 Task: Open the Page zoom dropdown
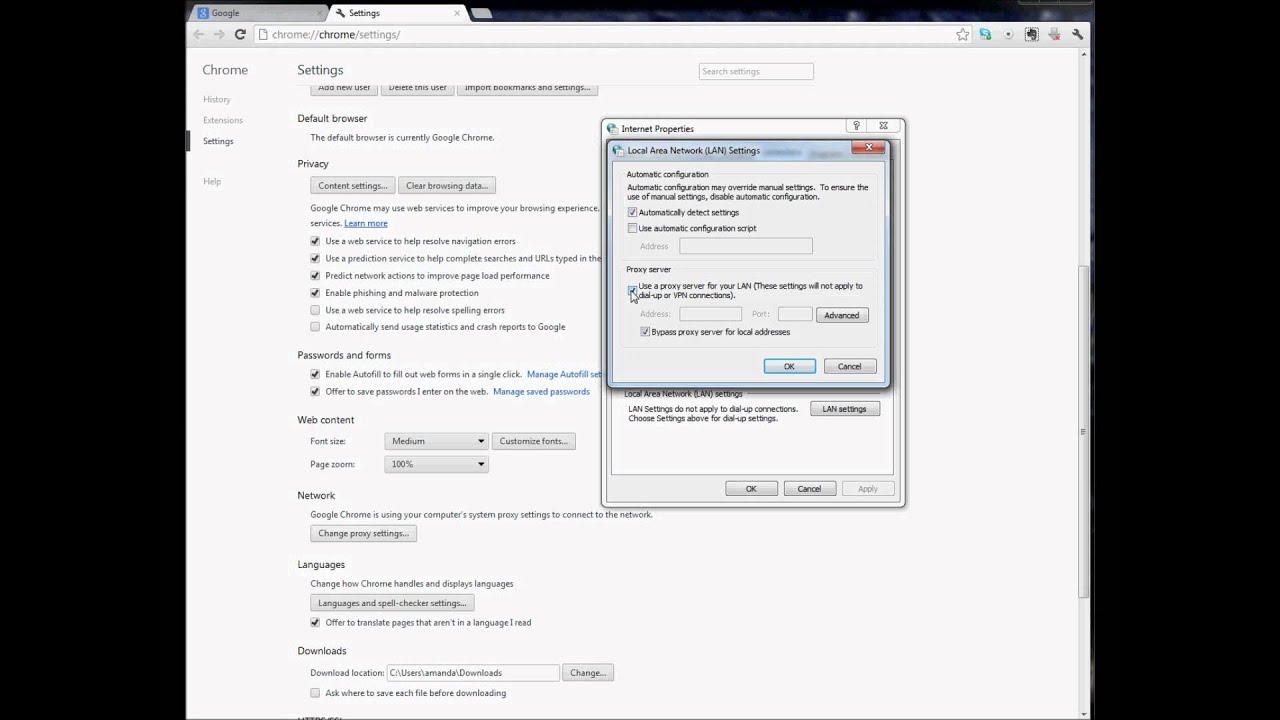click(x=436, y=464)
